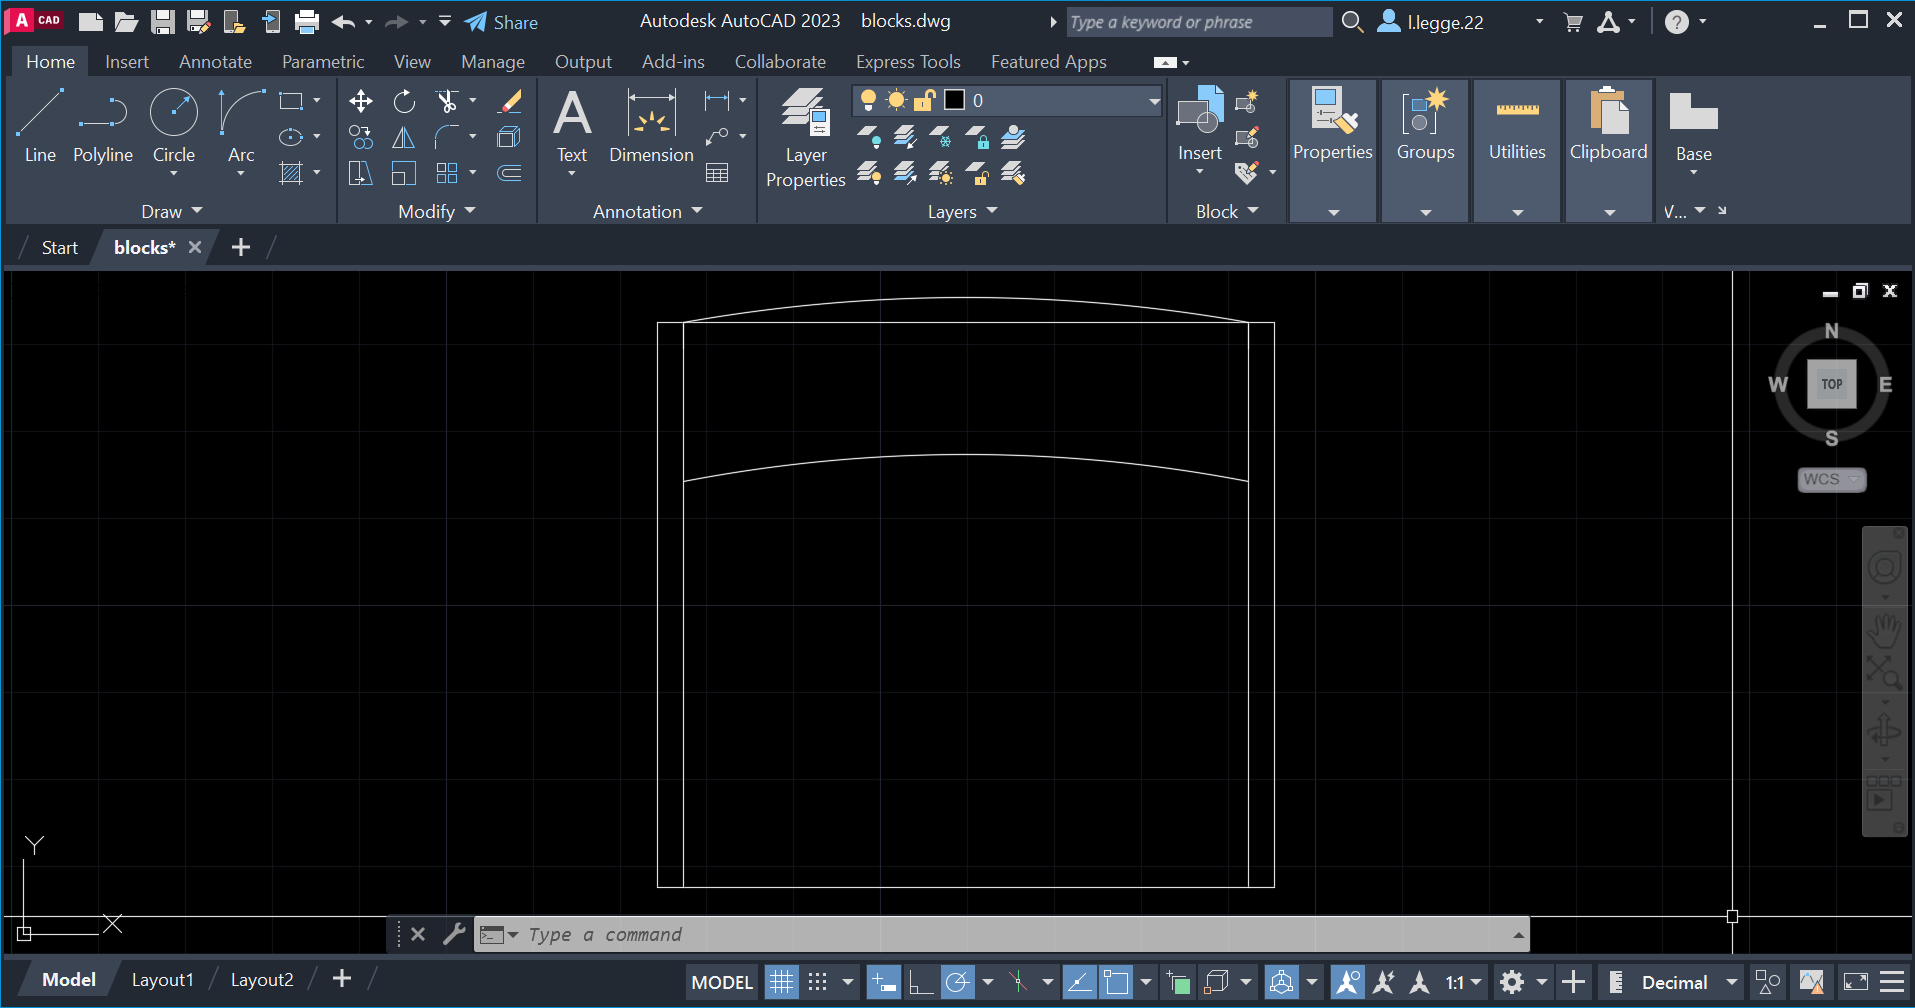Click the Fillet tool icon
Screen dimensions: 1915x1008
[x=447, y=137]
